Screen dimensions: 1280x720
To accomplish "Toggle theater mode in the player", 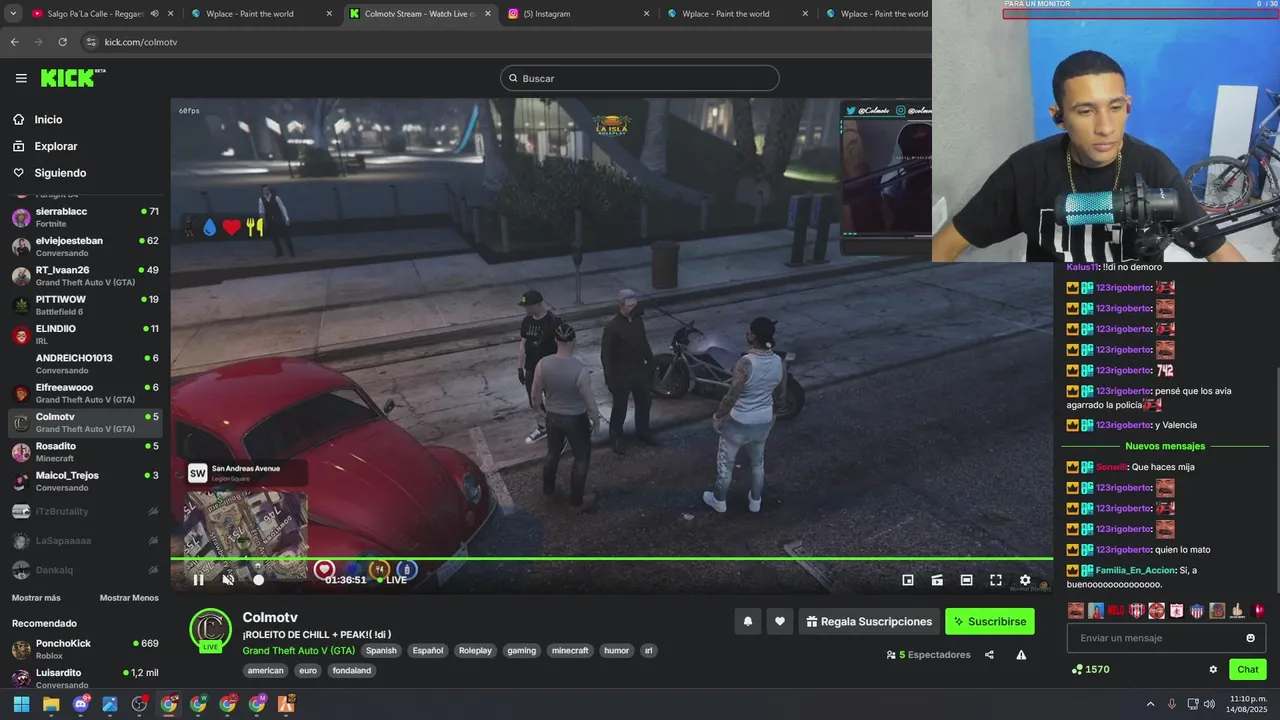I will click(x=966, y=580).
